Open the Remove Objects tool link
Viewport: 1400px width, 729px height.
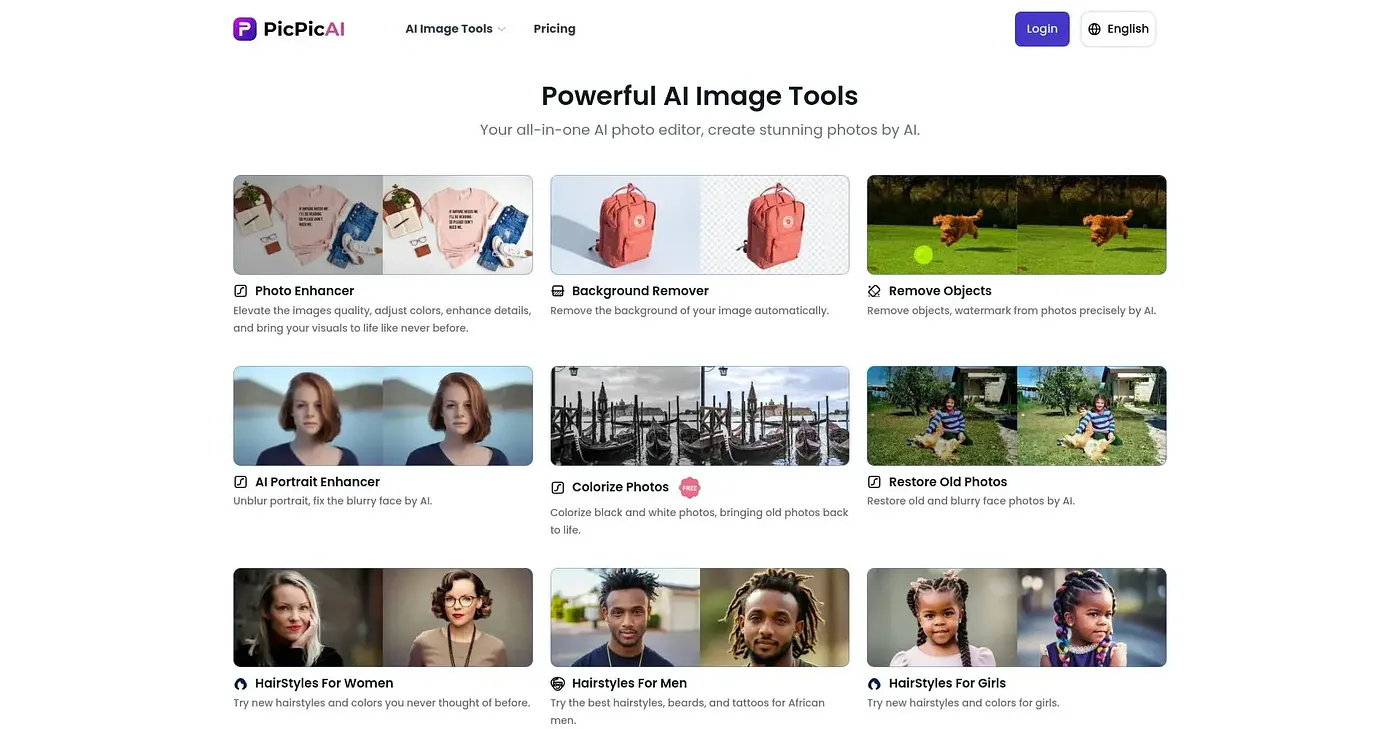click(940, 291)
